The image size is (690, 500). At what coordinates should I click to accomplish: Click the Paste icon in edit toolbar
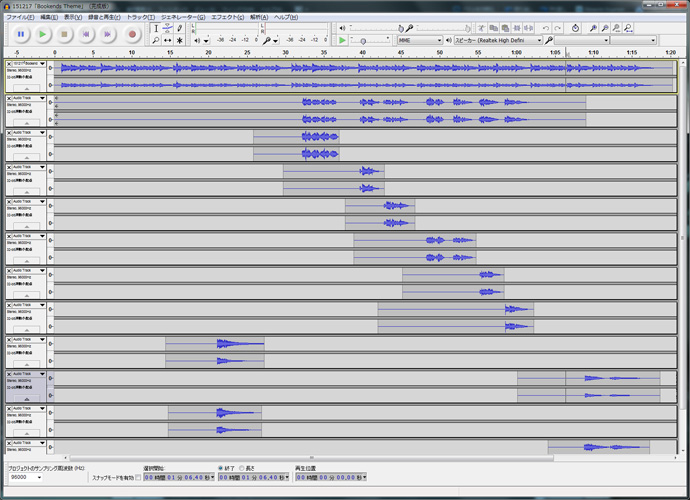tap(505, 28)
